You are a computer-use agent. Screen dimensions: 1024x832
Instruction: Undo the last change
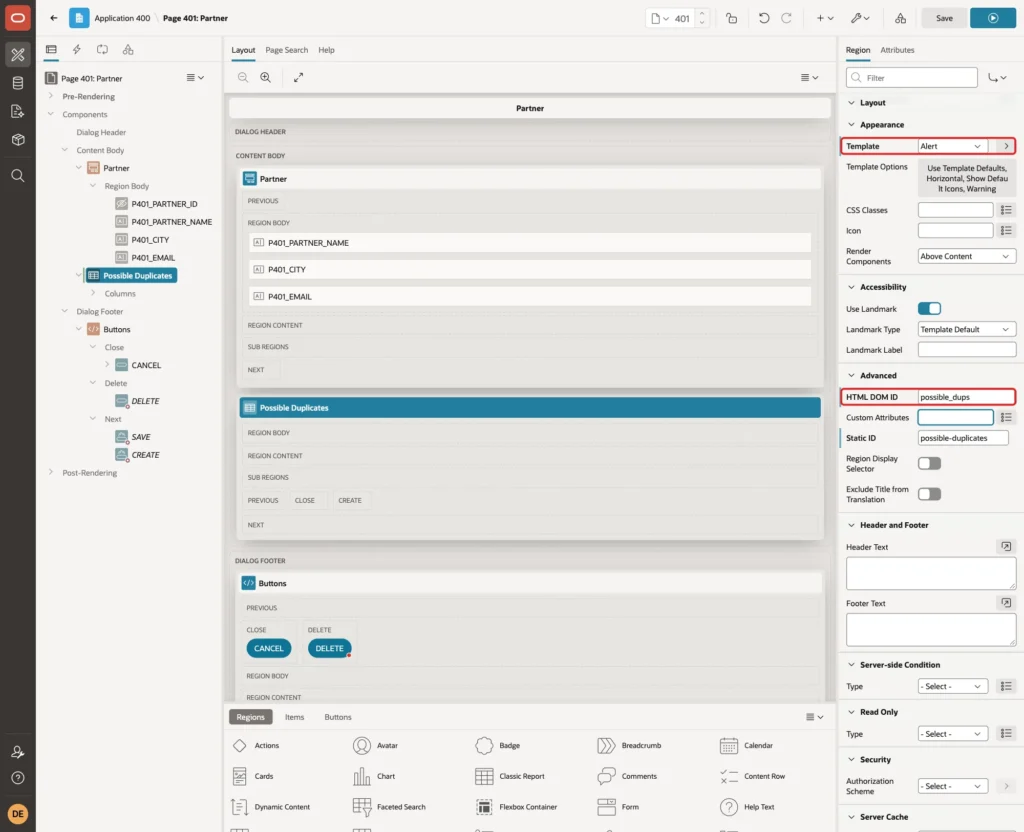(763, 18)
